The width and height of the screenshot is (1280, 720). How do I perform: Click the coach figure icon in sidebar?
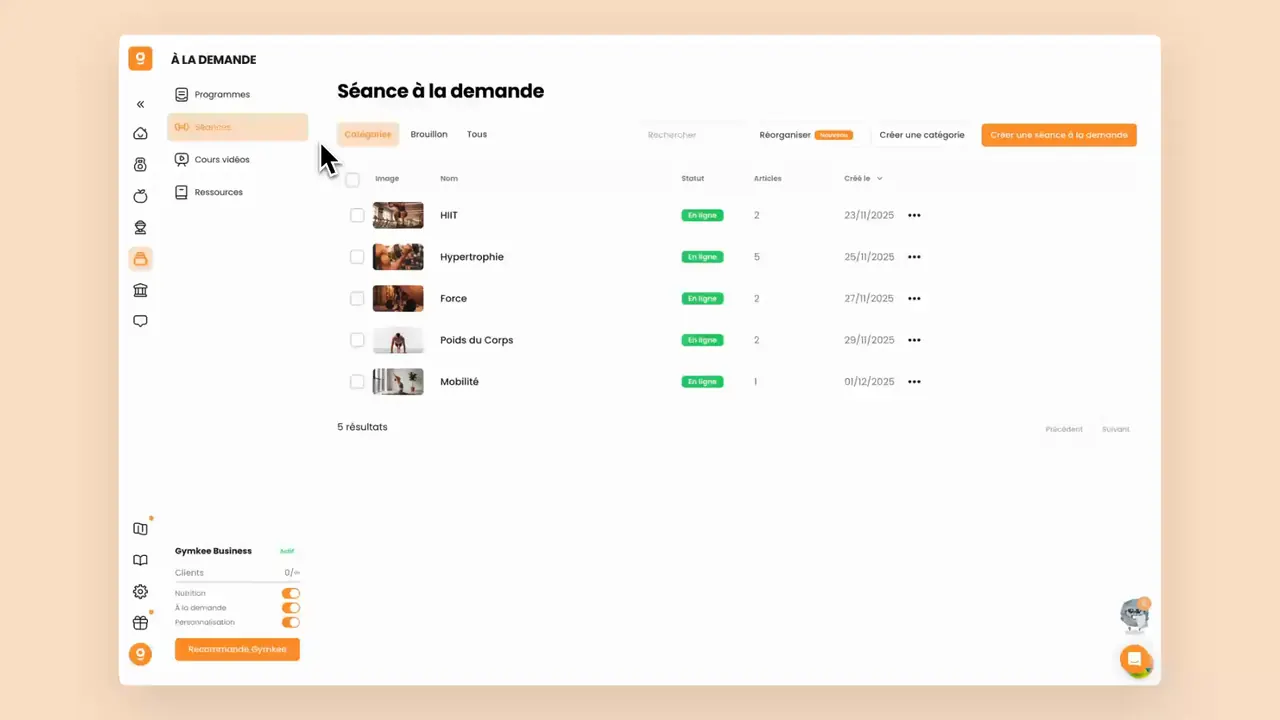click(140, 228)
